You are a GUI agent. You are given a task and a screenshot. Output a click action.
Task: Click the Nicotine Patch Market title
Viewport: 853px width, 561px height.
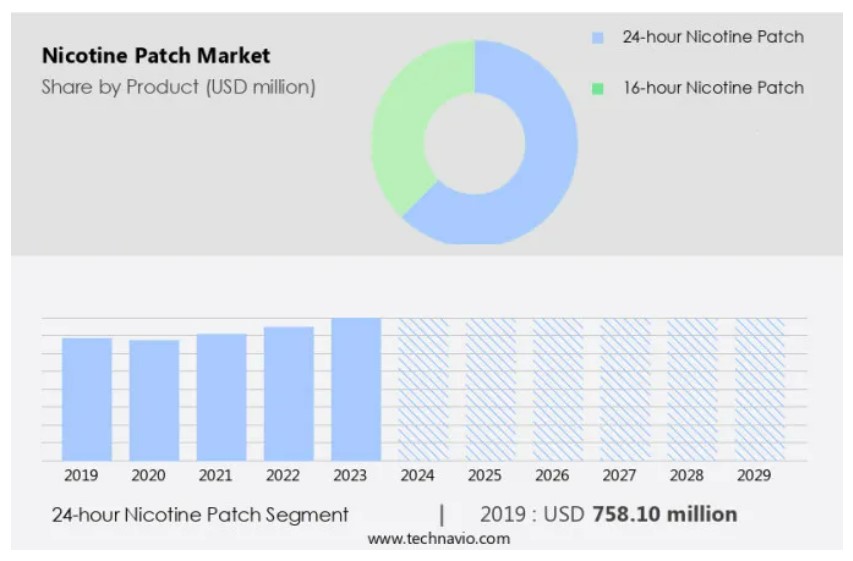(155, 56)
